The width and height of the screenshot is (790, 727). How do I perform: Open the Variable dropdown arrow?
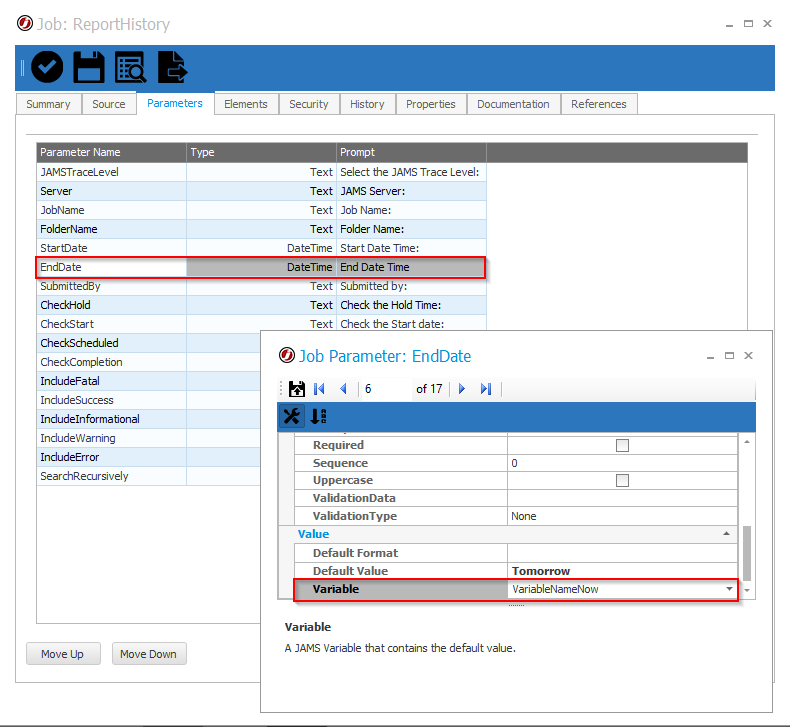tap(729, 589)
